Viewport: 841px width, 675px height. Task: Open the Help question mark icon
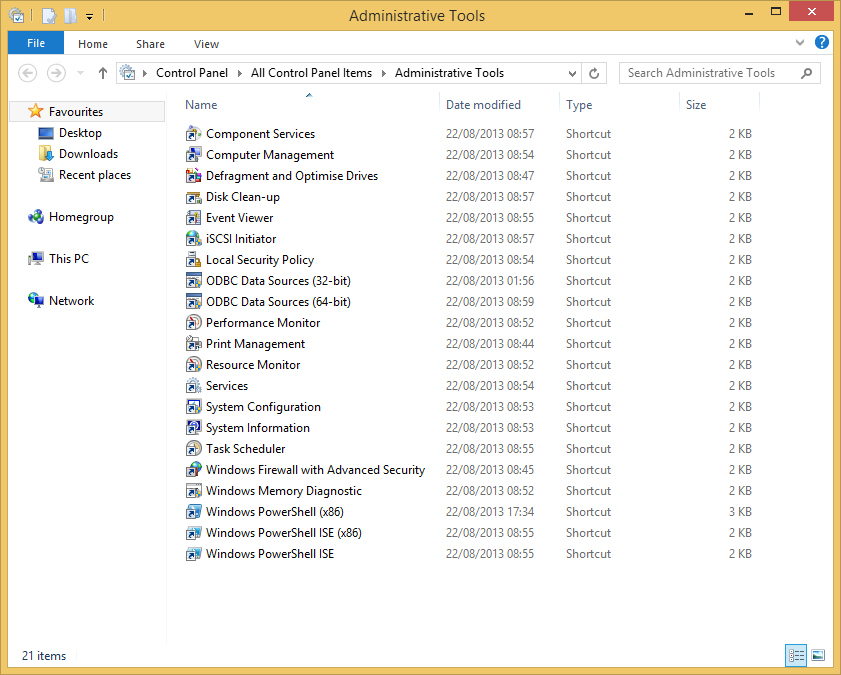pyautogui.click(x=821, y=42)
